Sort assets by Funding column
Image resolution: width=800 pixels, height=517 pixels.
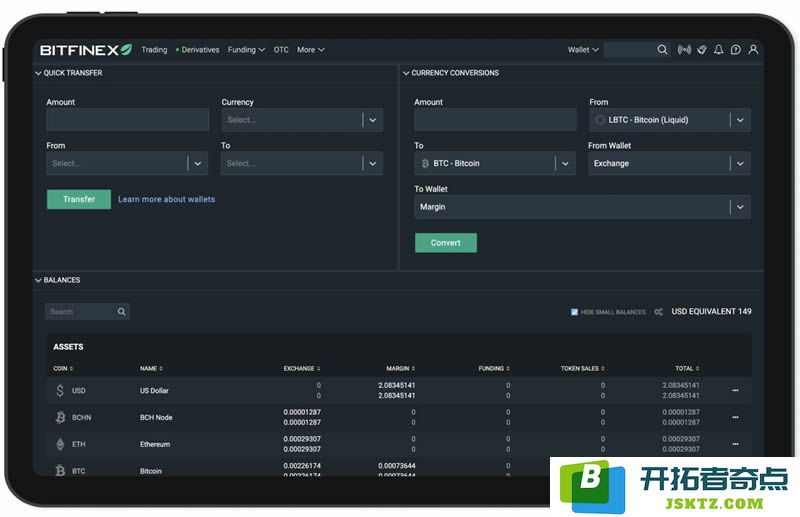coord(494,368)
